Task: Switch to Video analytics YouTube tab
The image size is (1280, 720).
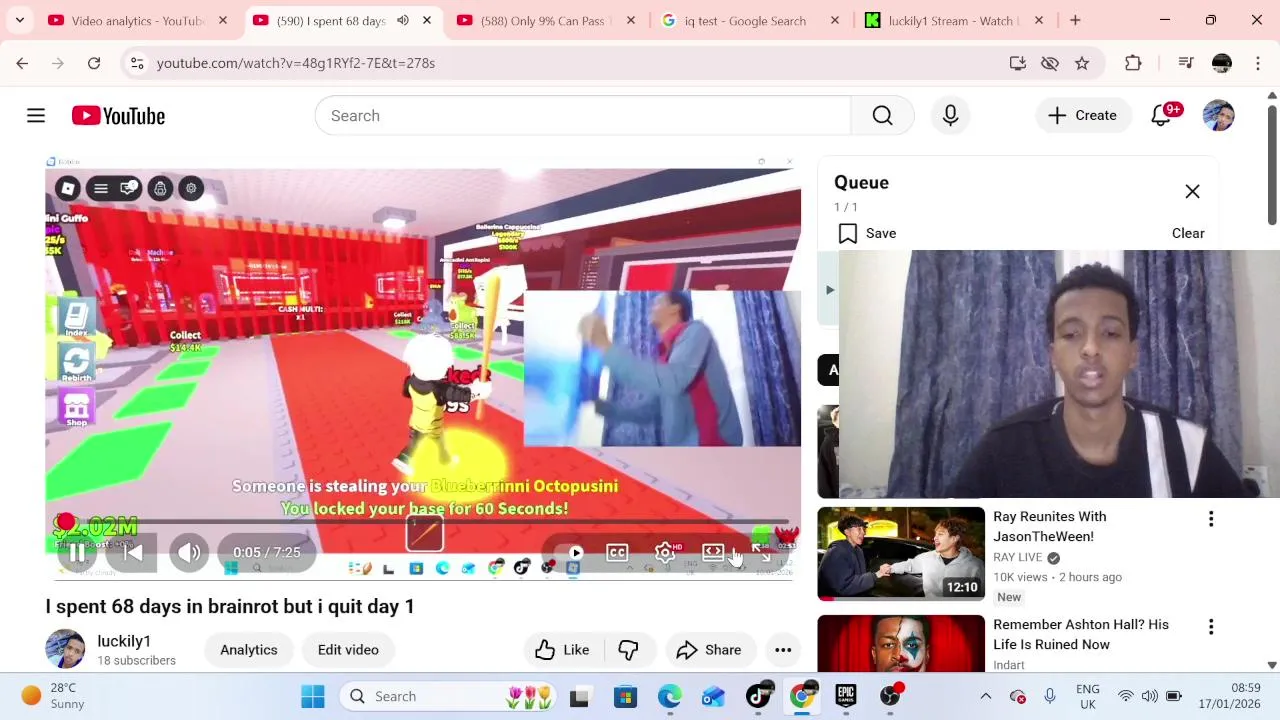Action: [138, 20]
